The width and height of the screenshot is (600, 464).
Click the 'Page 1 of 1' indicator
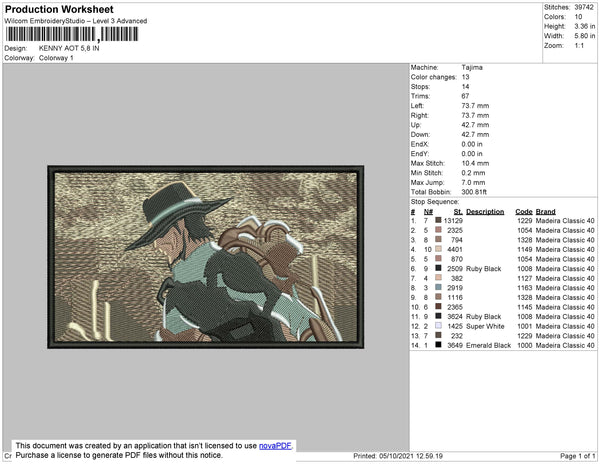578,456
